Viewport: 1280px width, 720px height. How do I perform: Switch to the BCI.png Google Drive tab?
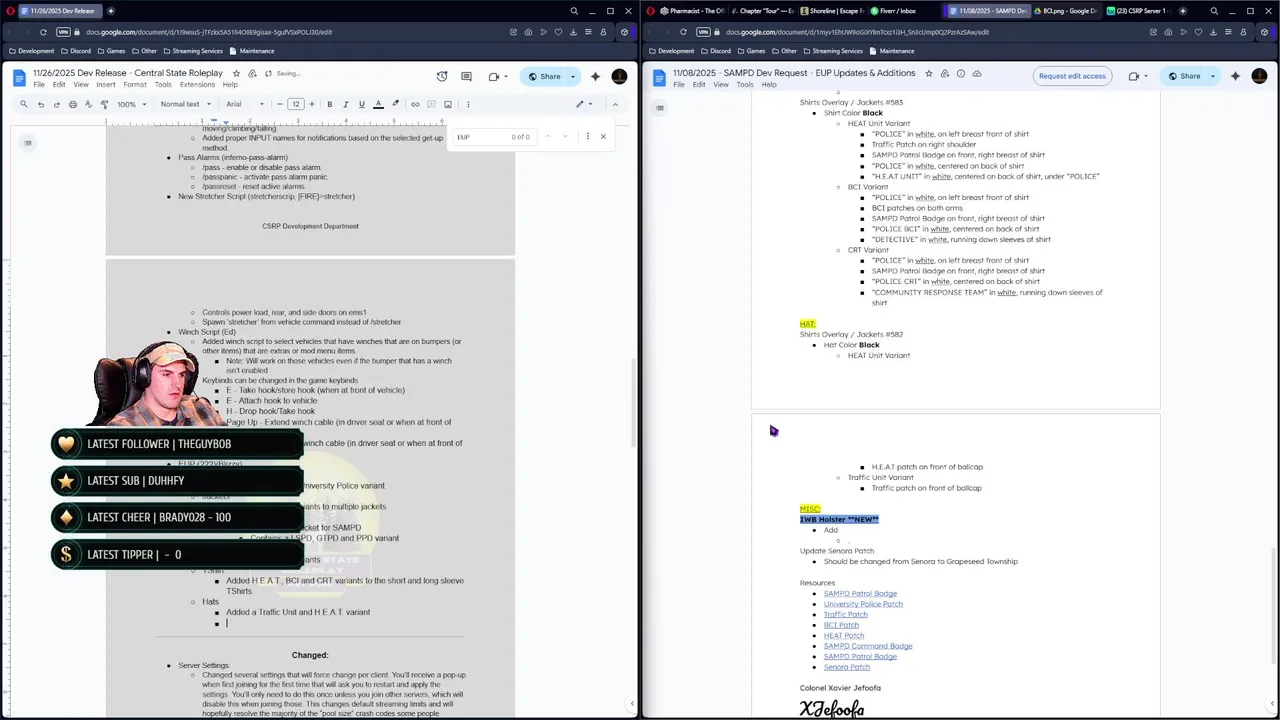tap(1065, 11)
